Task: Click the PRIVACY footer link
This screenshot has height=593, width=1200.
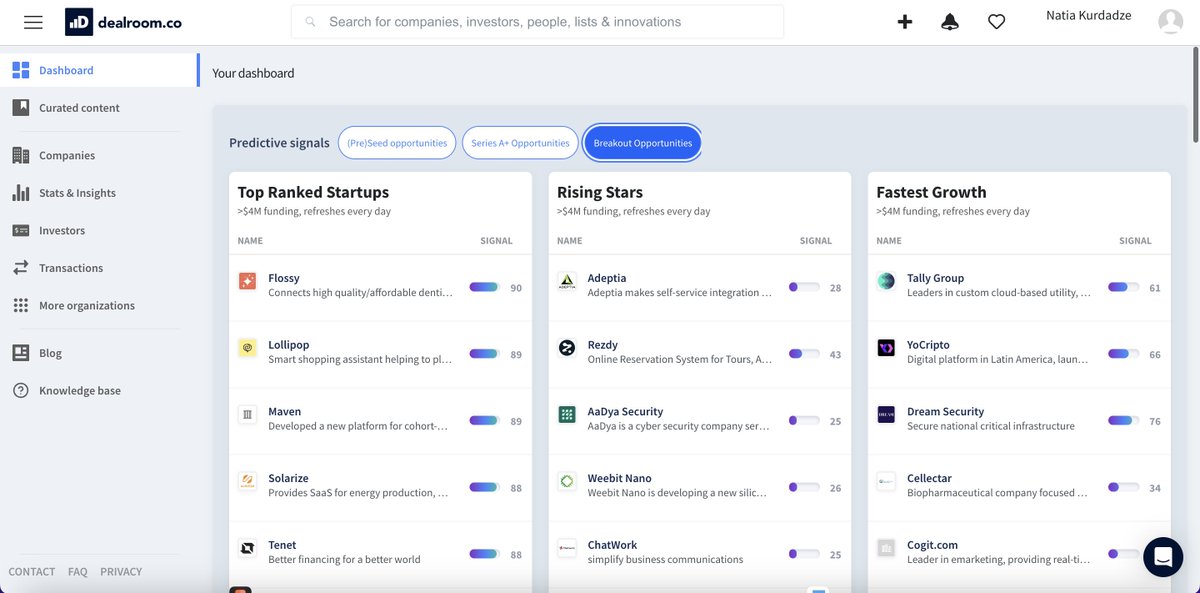Action: click(121, 572)
